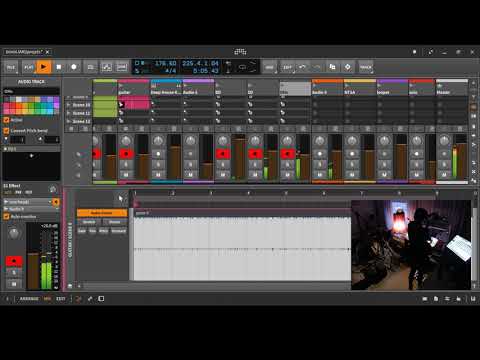Click the play position display
This screenshot has height=360, width=480.
tap(200, 63)
